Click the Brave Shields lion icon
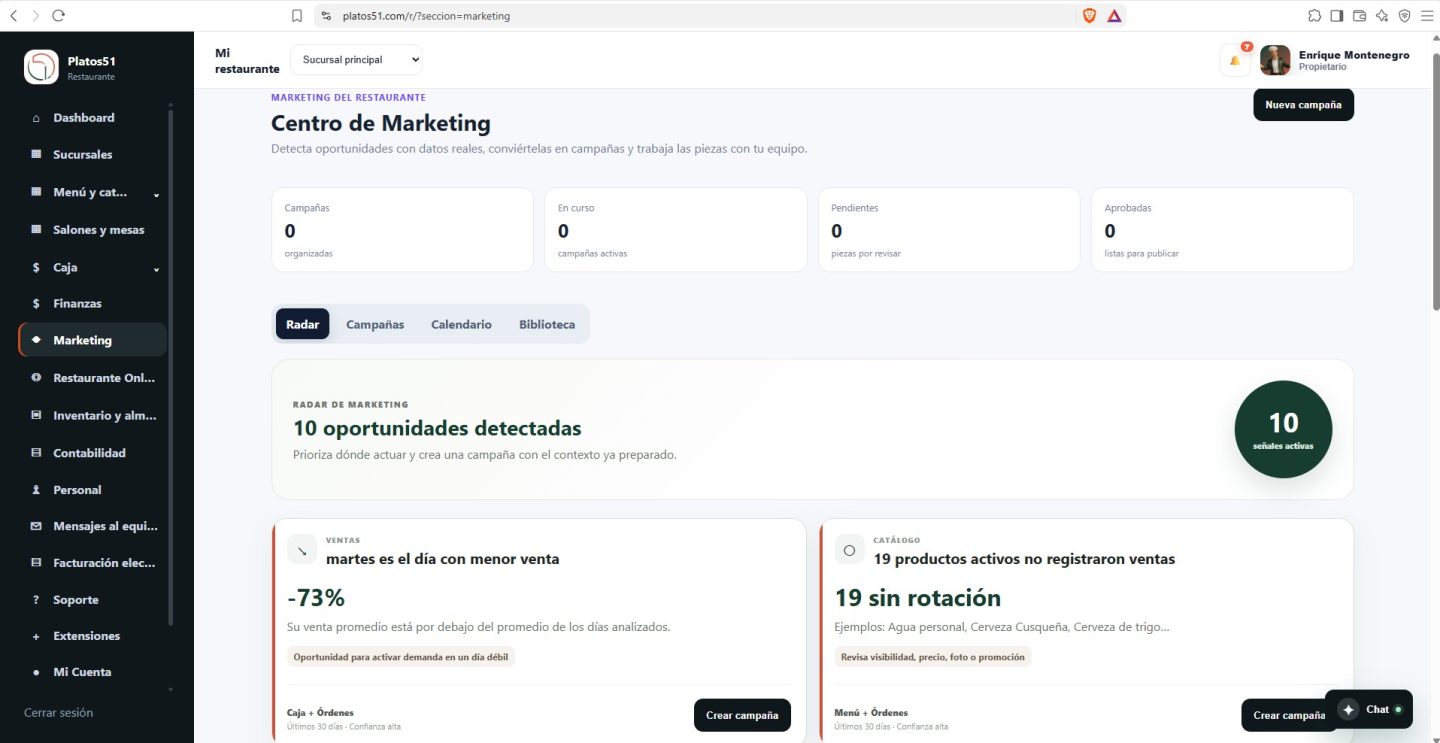1440x743 pixels. coord(1089,15)
